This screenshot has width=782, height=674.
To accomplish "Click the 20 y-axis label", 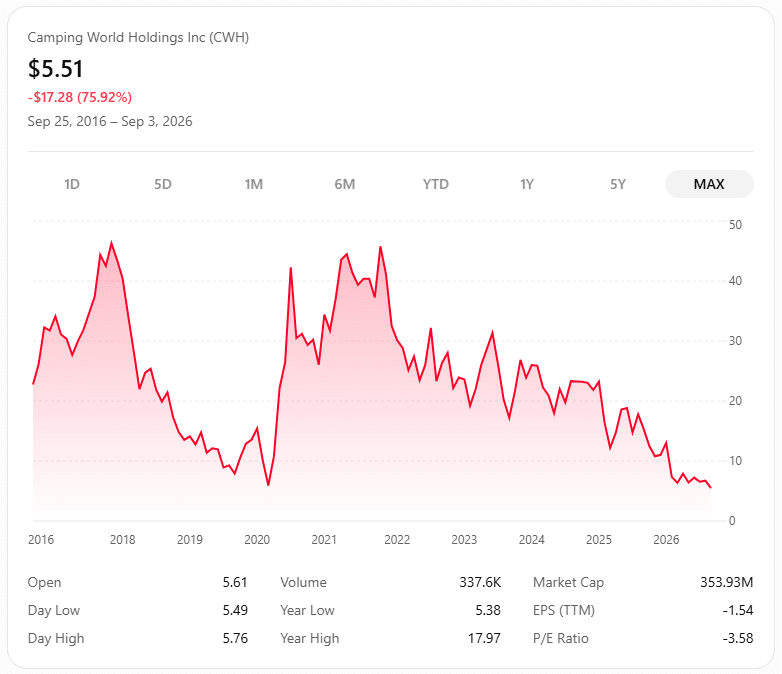I will (736, 401).
